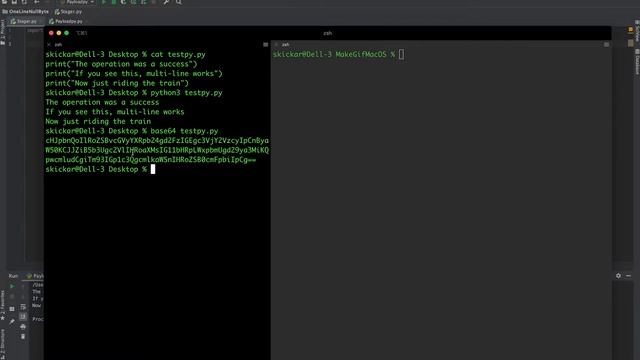Screen dimensions: 640x360
Task: Hide the Run panel with the minimize dash
Action: pos(629,276)
